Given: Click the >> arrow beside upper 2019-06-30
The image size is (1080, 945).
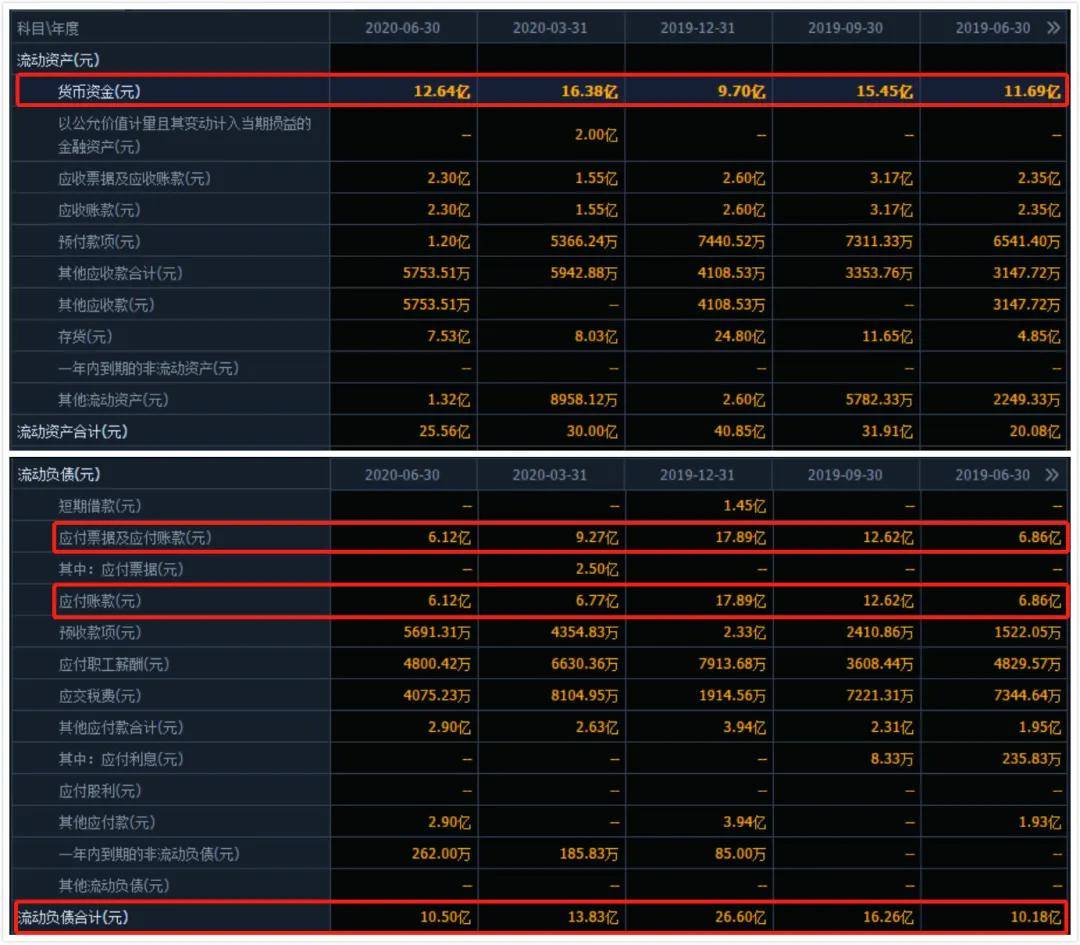Looking at the screenshot, I should (1053, 28).
